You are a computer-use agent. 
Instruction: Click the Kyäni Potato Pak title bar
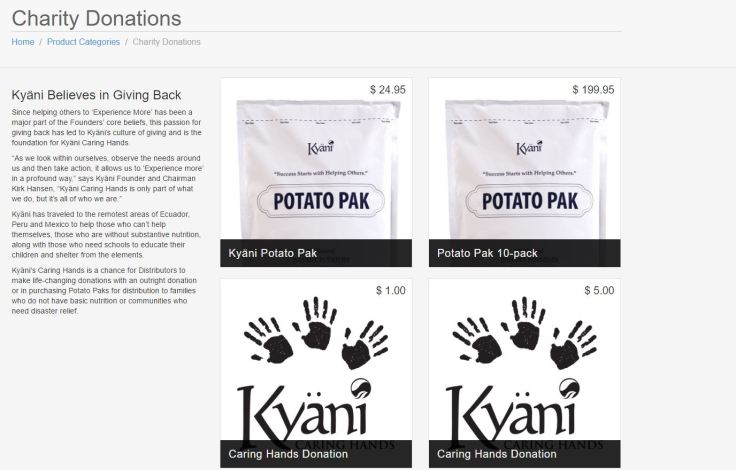pyautogui.click(x=316, y=253)
